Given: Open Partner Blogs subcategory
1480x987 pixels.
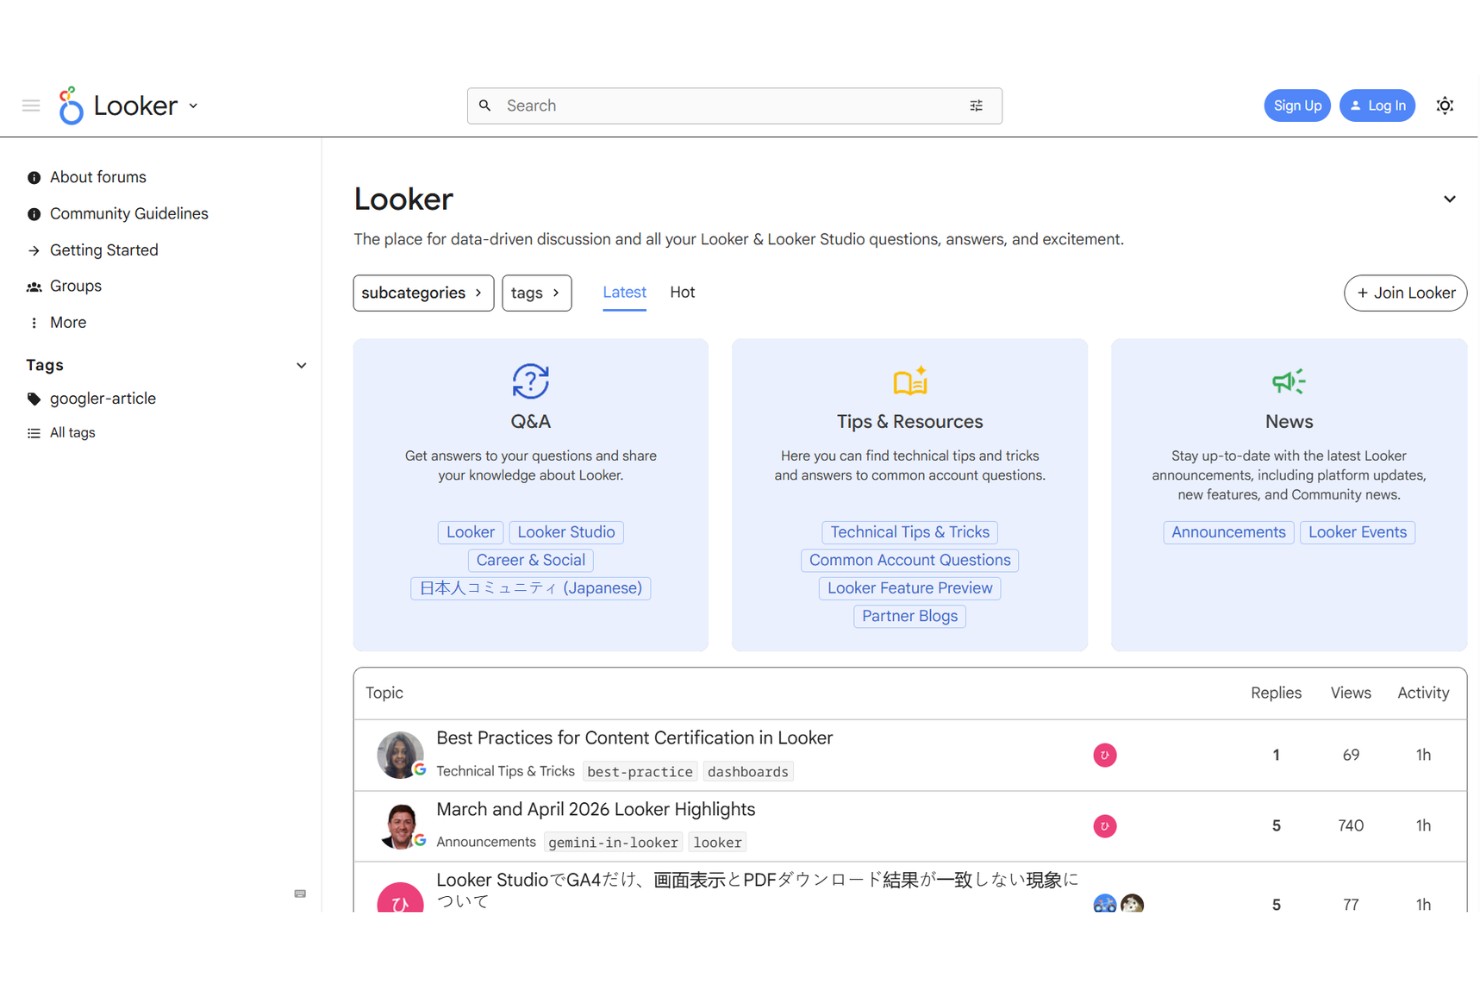Looking at the screenshot, I should point(910,616).
